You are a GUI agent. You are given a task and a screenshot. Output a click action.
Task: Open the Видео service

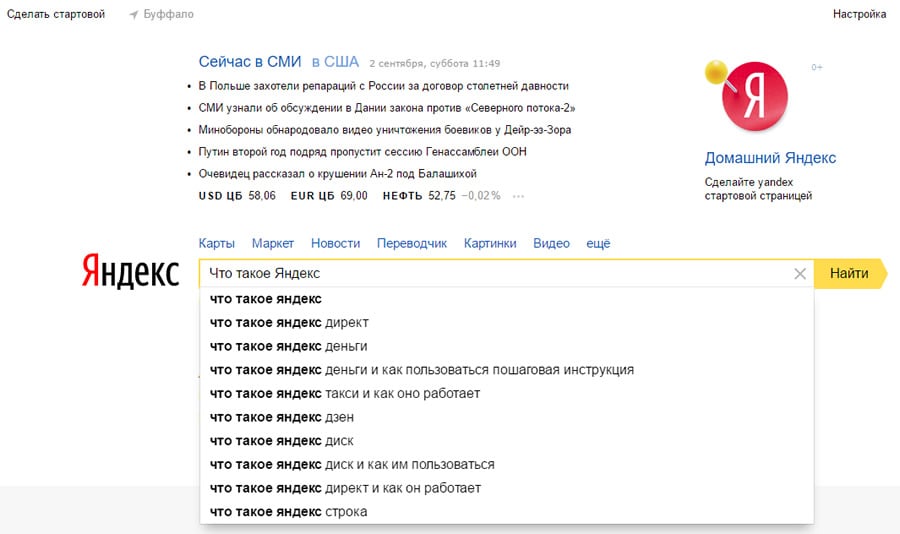(551, 243)
